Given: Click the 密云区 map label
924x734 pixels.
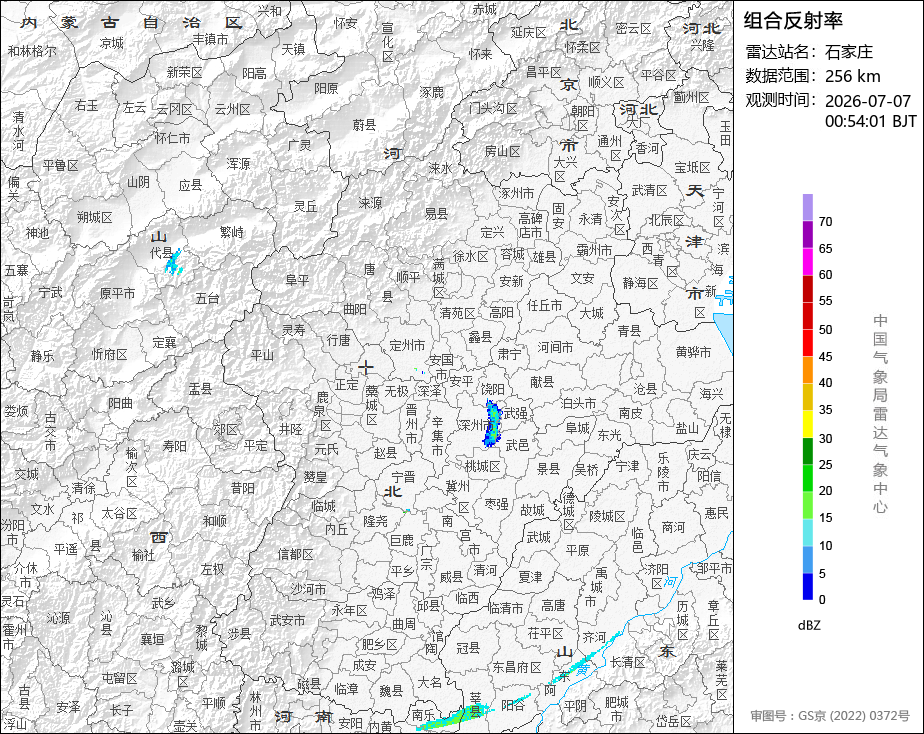Looking at the screenshot, I should (x=633, y=29).
